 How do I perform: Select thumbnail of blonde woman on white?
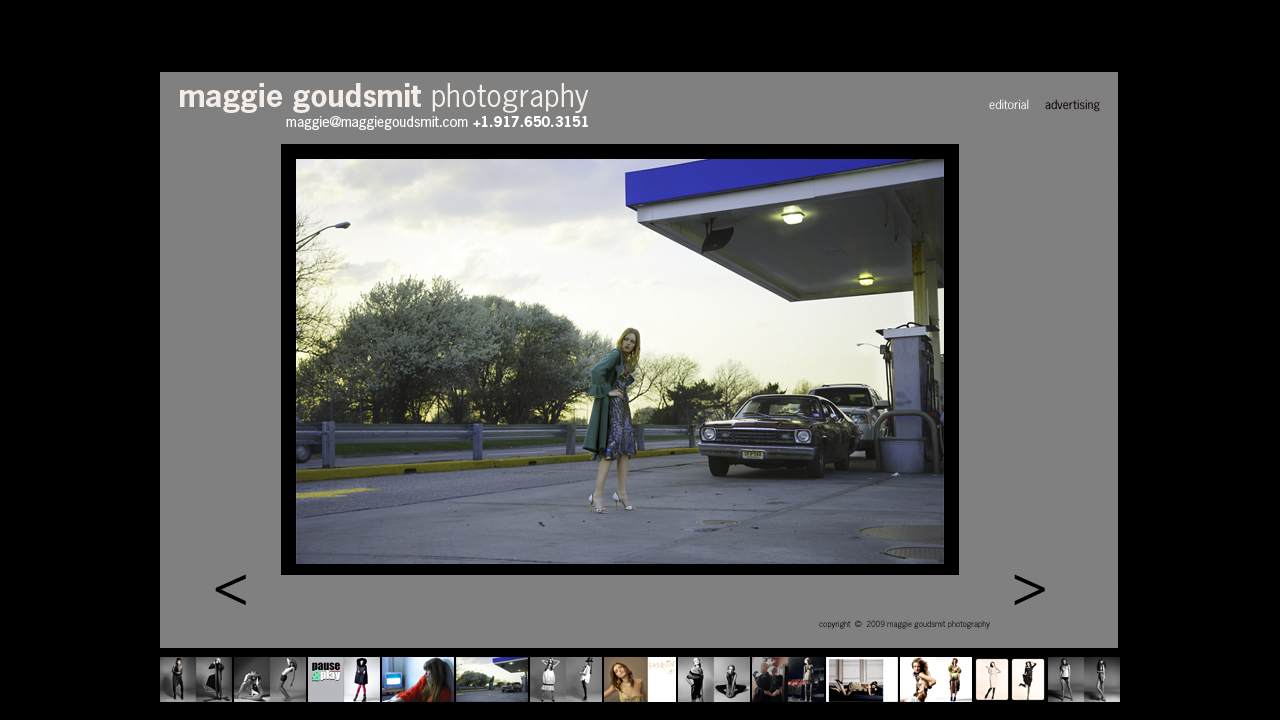[936, 680]
